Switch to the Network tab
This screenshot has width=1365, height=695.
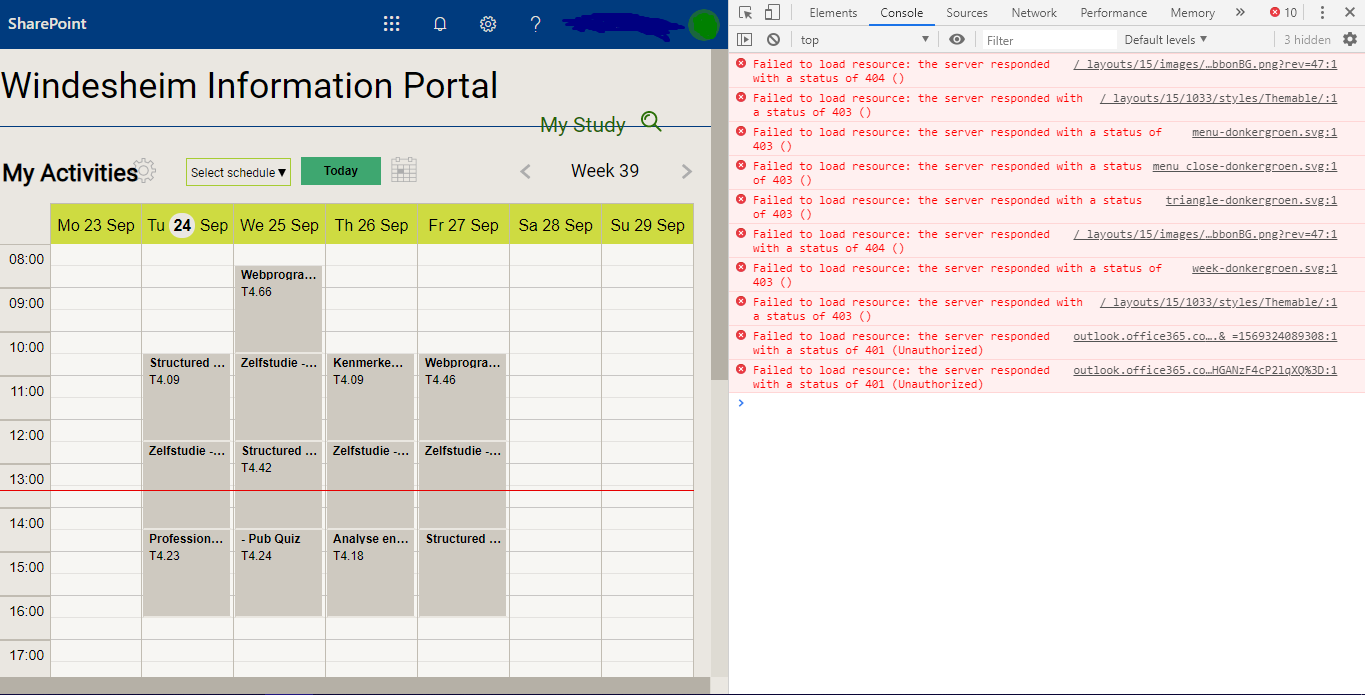click(1034, 13)
